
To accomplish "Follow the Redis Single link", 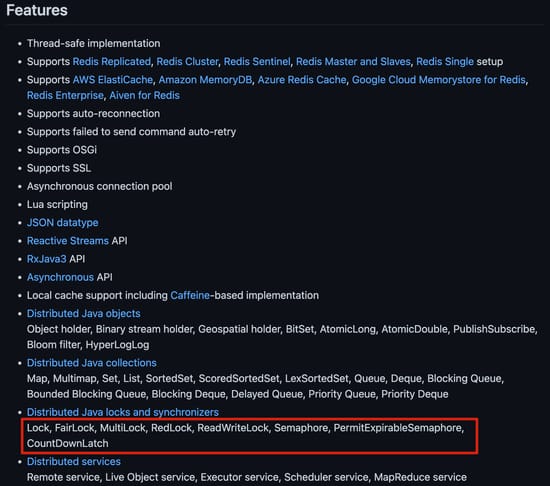I will [x=445, y=62].
